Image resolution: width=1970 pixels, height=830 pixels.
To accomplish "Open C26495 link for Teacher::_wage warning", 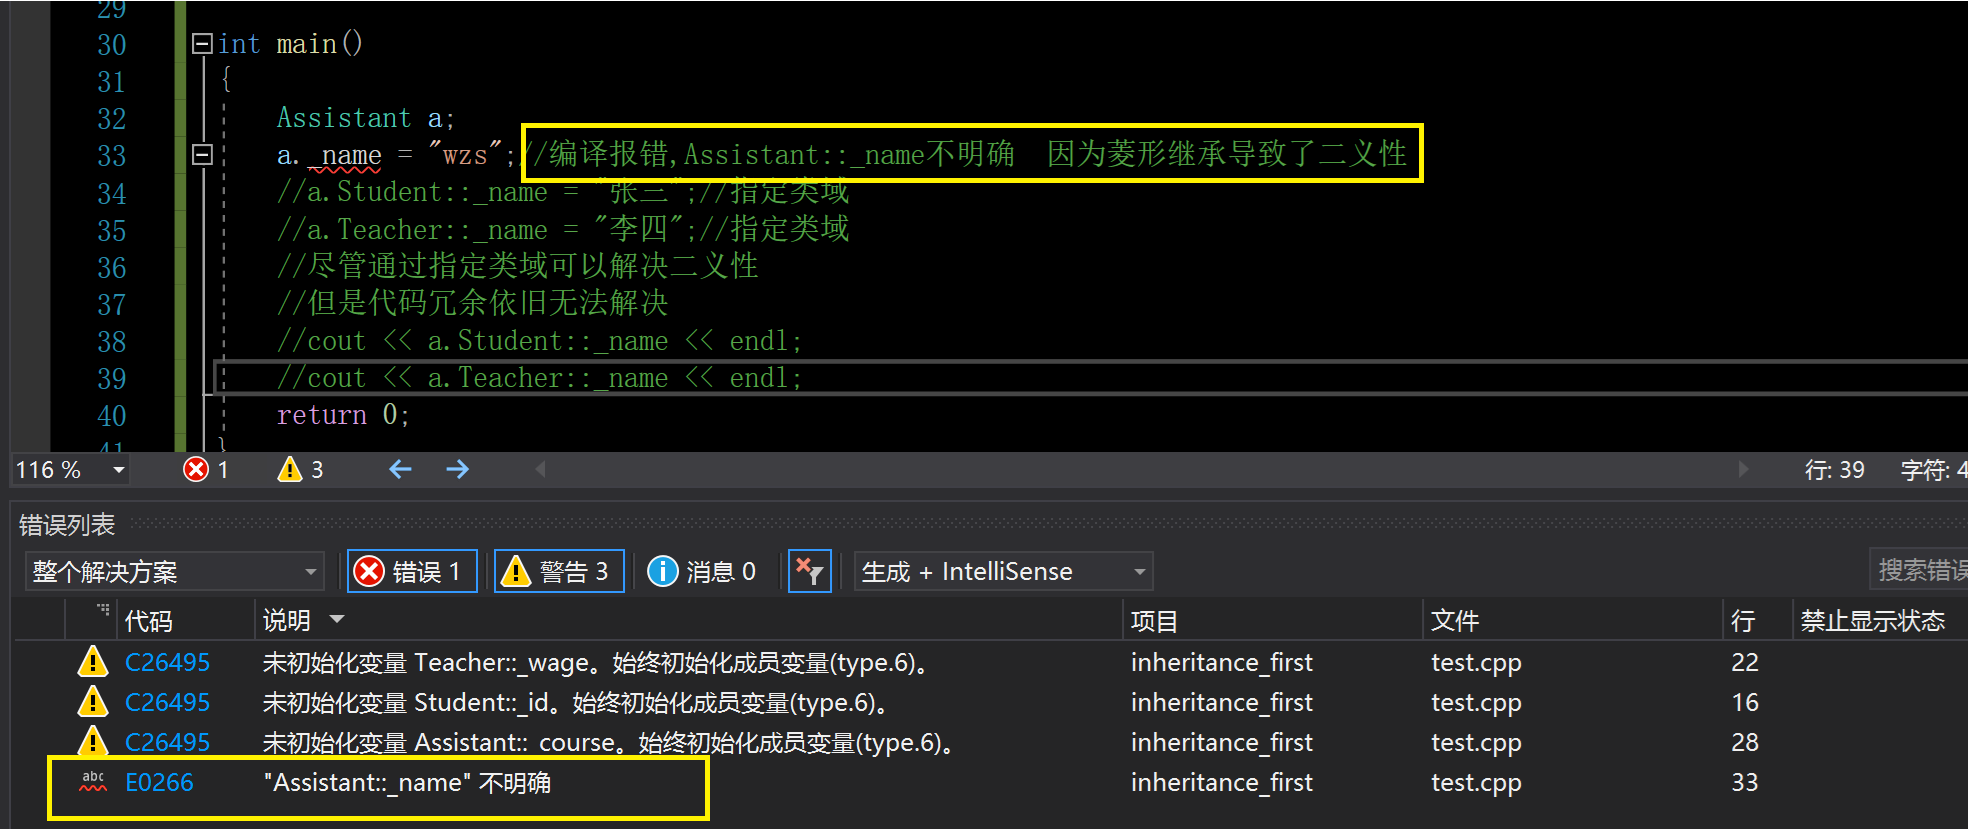I will 167,663.
